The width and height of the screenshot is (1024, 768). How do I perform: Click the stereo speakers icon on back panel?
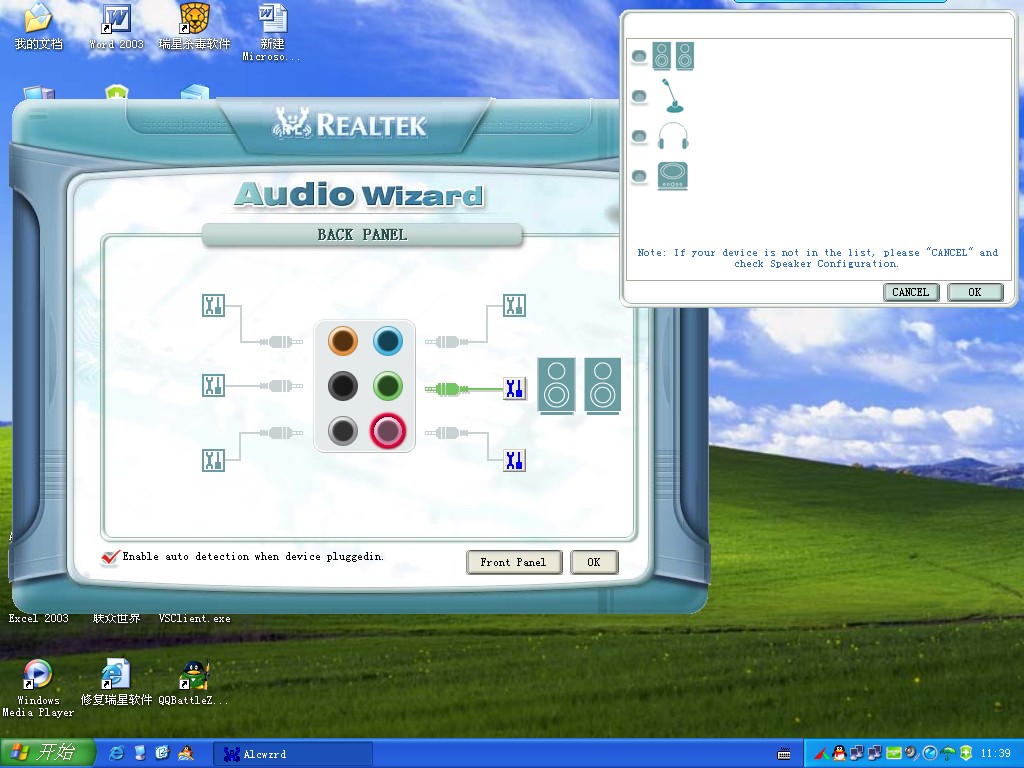[579, 386]
